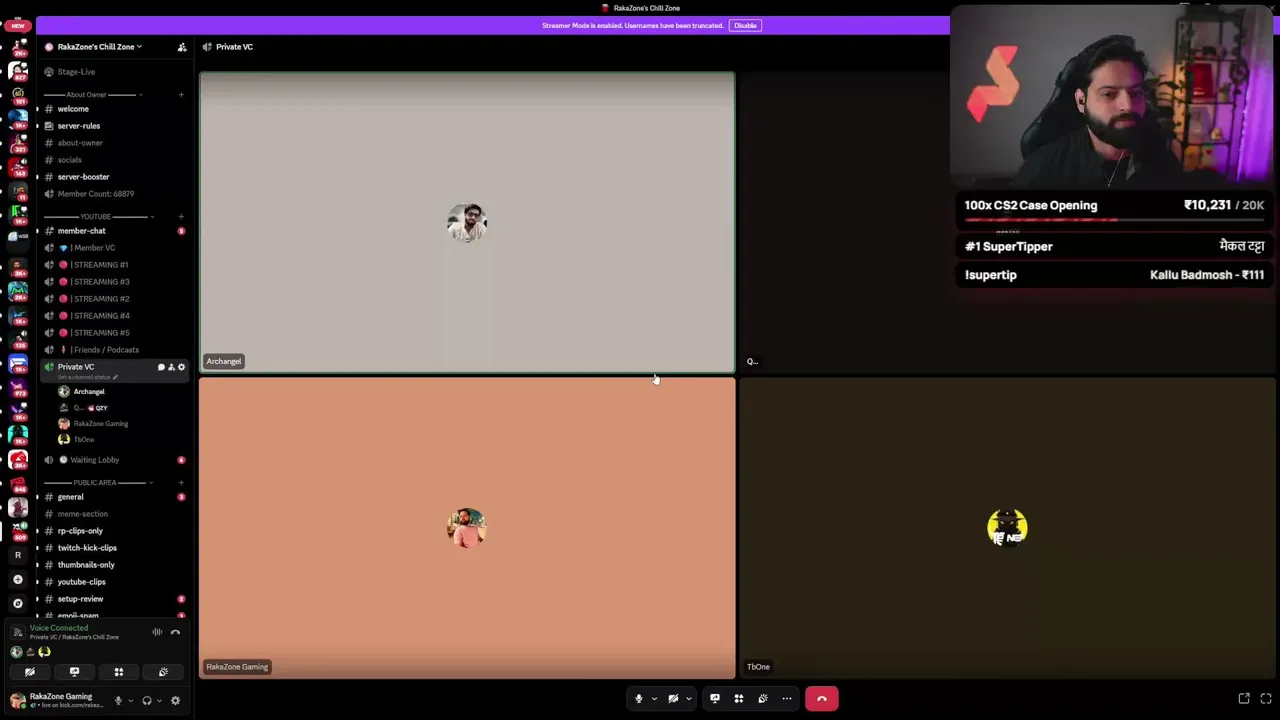Join the Waiting Lobby voice channel
This screenshot has height=720, width=1280.
(94, 460)
